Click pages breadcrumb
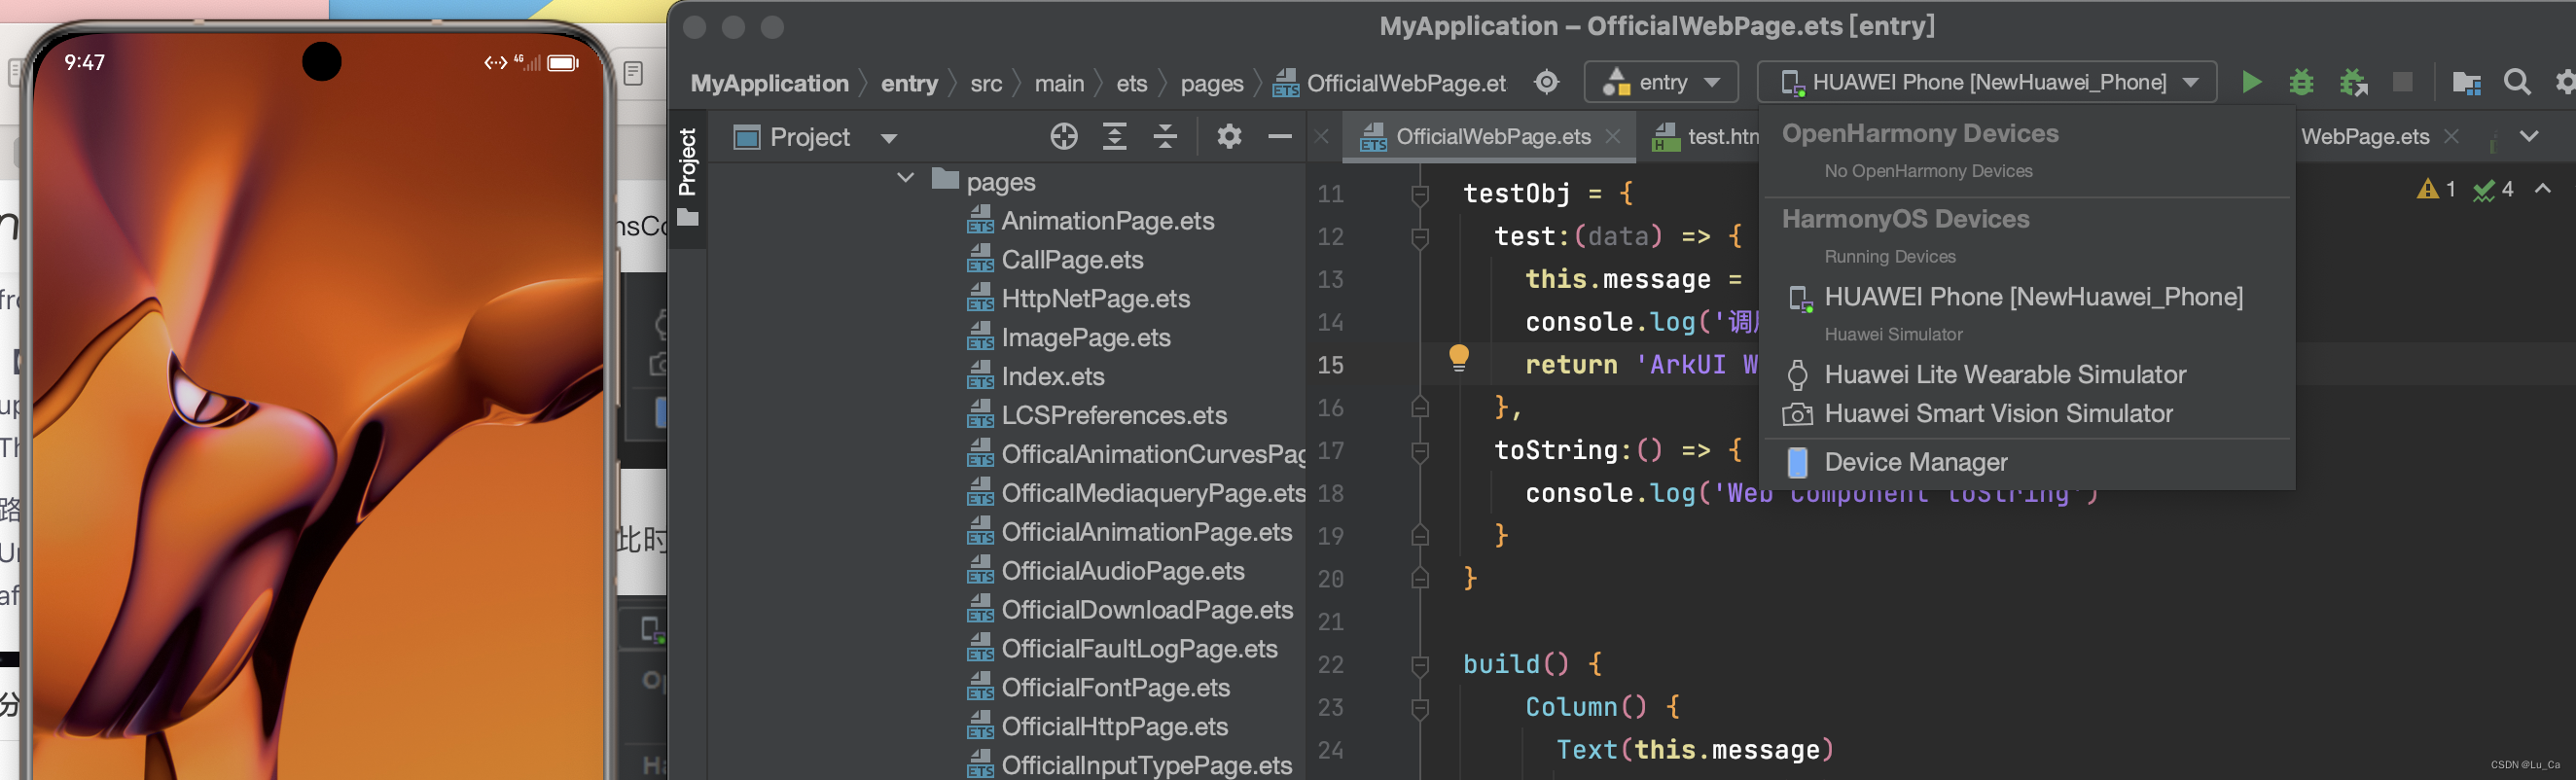Screen dimensions: 2576x780 pyautogui.click(x=1211, y=83)
